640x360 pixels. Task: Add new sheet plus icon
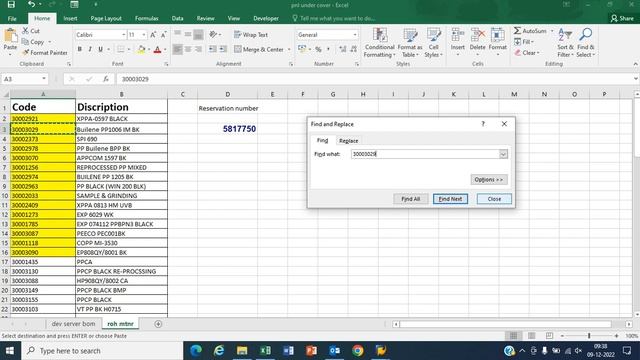click(x=158, y=324)
